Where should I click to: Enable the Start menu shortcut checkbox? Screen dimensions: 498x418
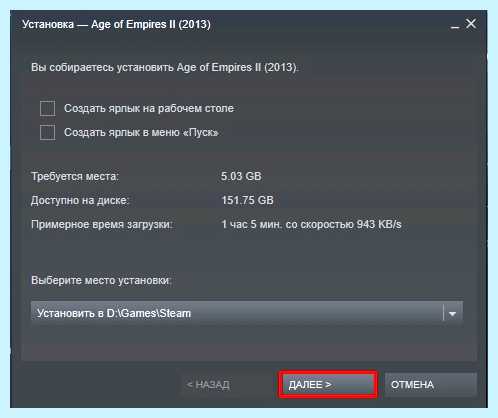click(48, 132)
